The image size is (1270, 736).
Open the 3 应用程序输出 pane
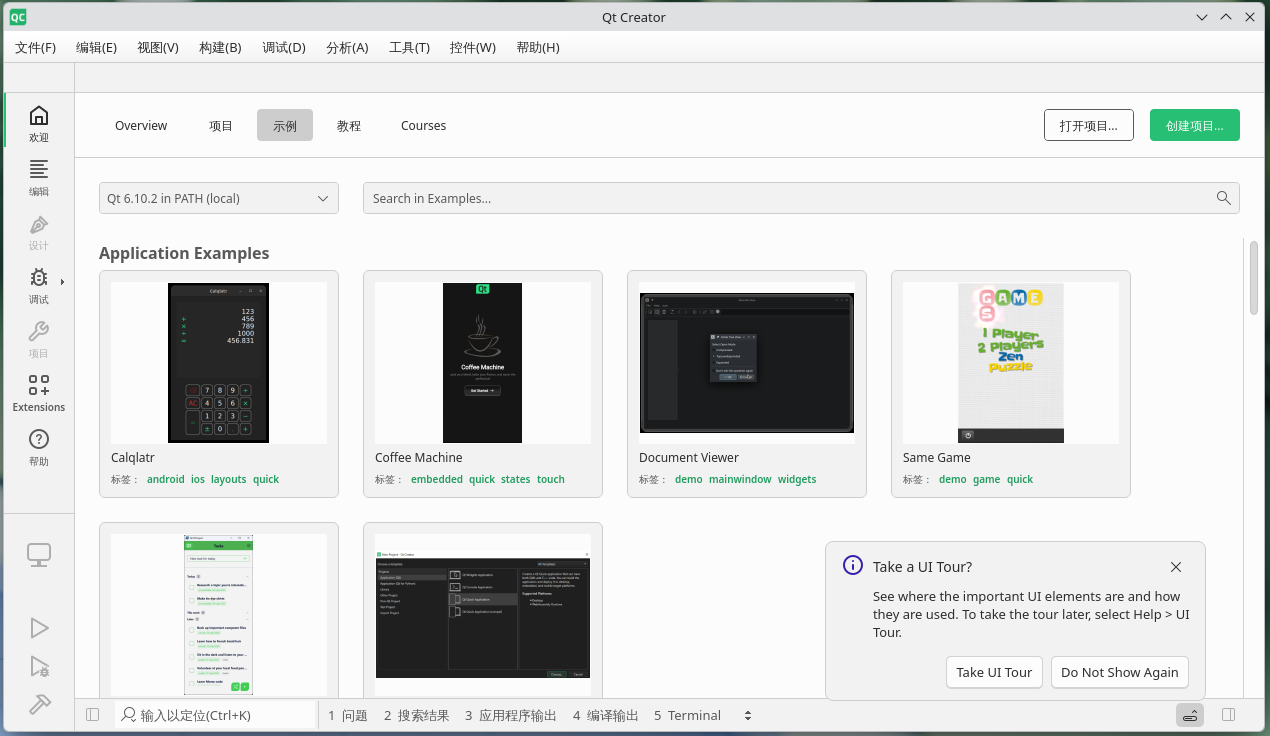click(x=510, y=715)
